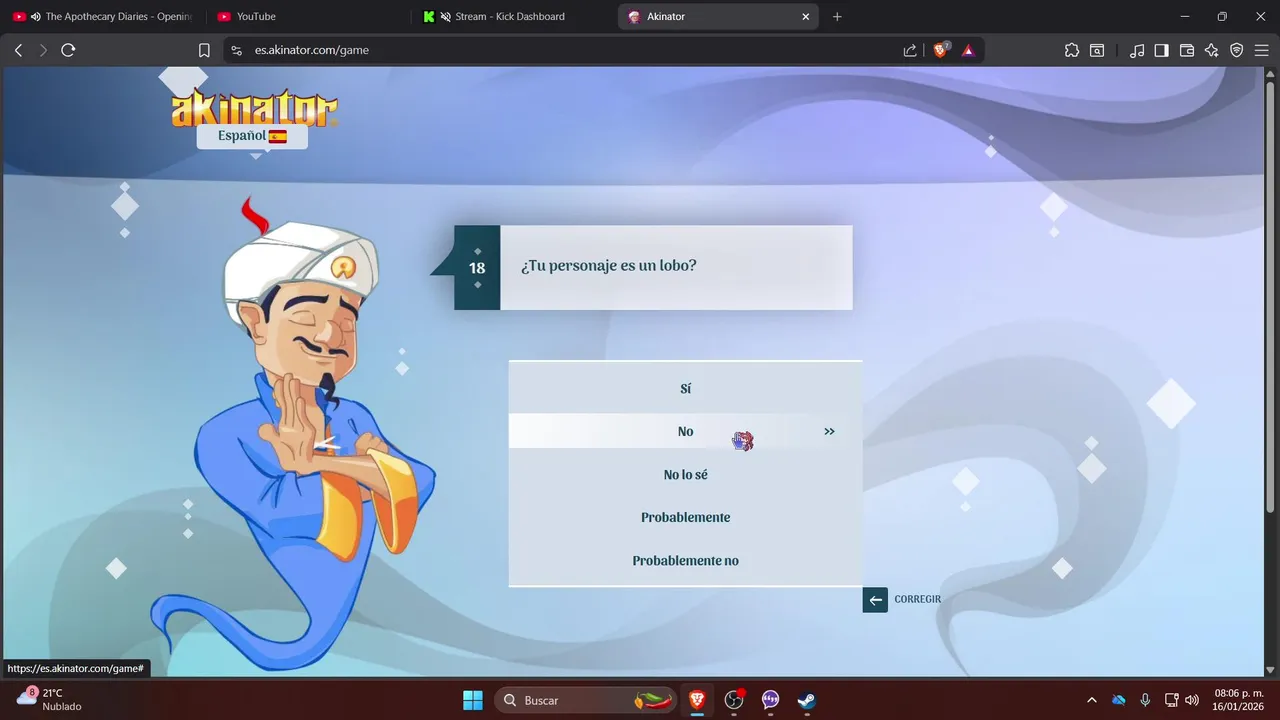Screen dimensions: 1280x720
Task: Open the volume speaker tray icon
Action: (1191, 700)
